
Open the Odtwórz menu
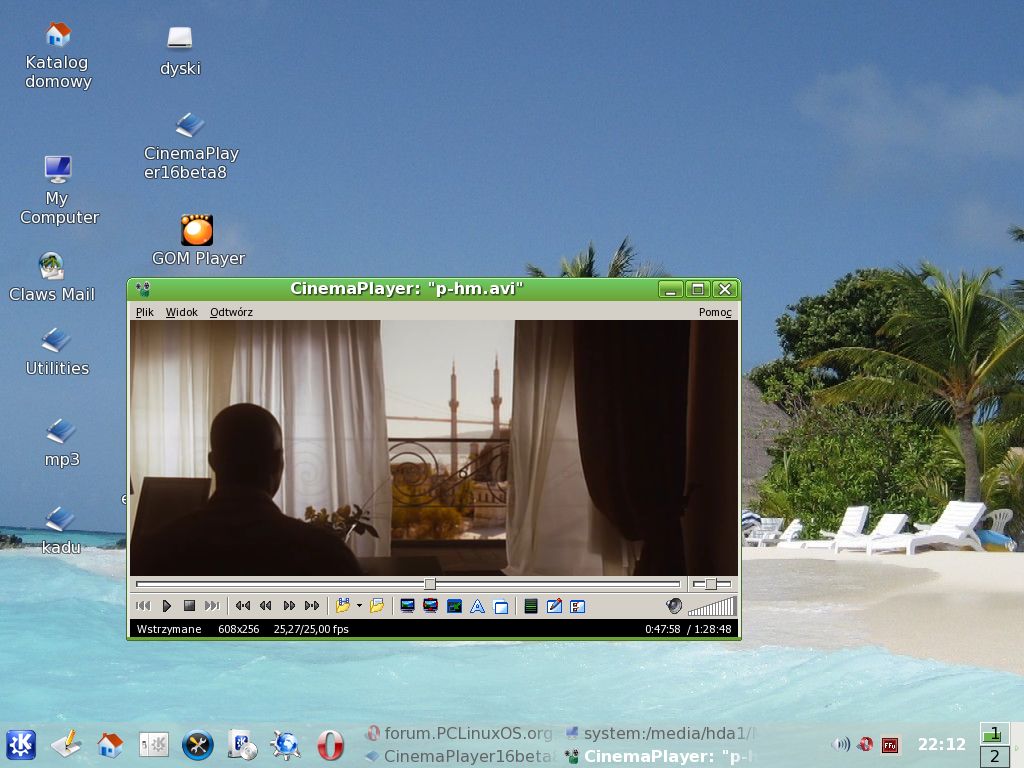point(231,312)
